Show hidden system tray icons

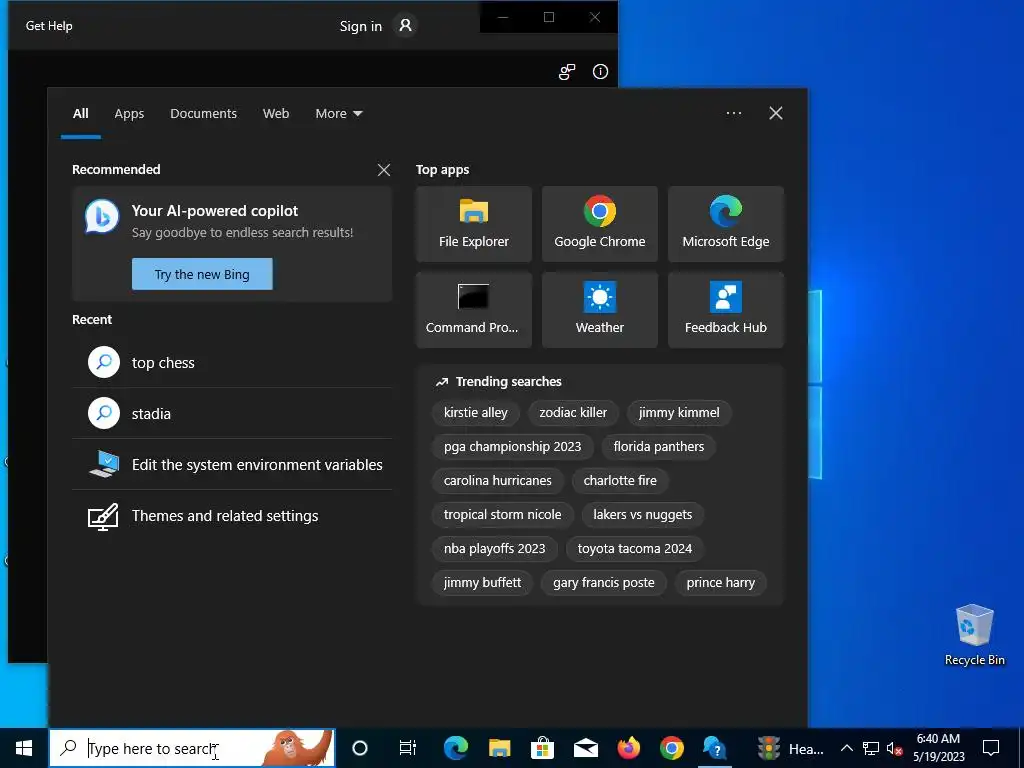pos(846,748)
